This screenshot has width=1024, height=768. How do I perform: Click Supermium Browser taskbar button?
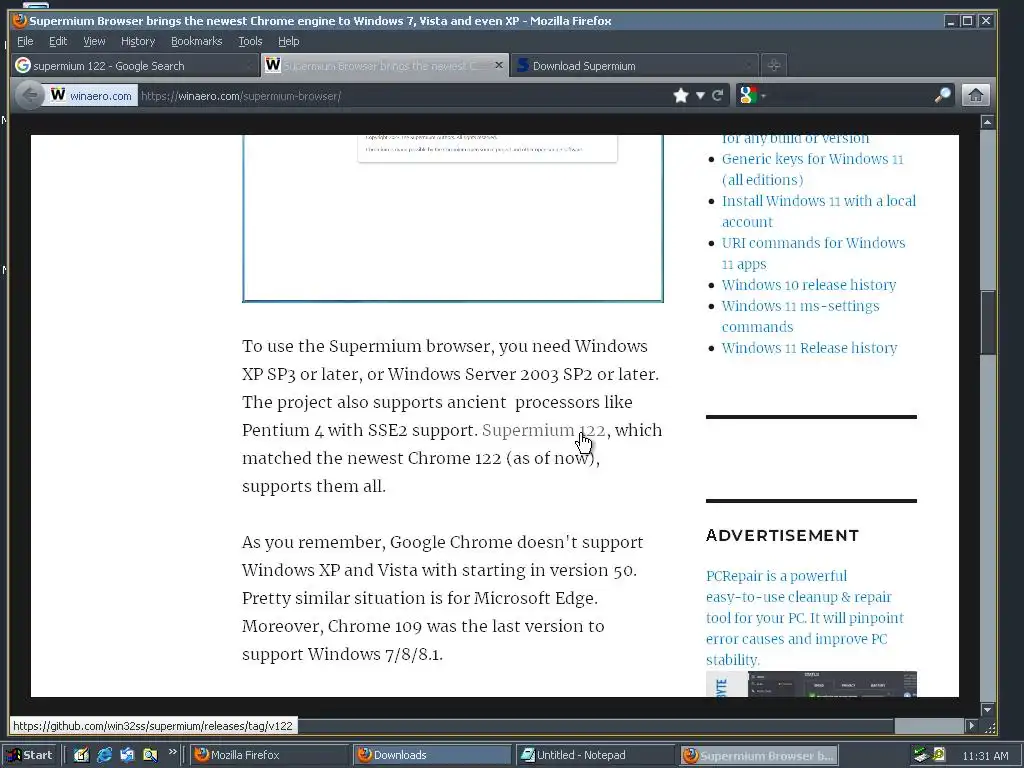coord(758,755)
